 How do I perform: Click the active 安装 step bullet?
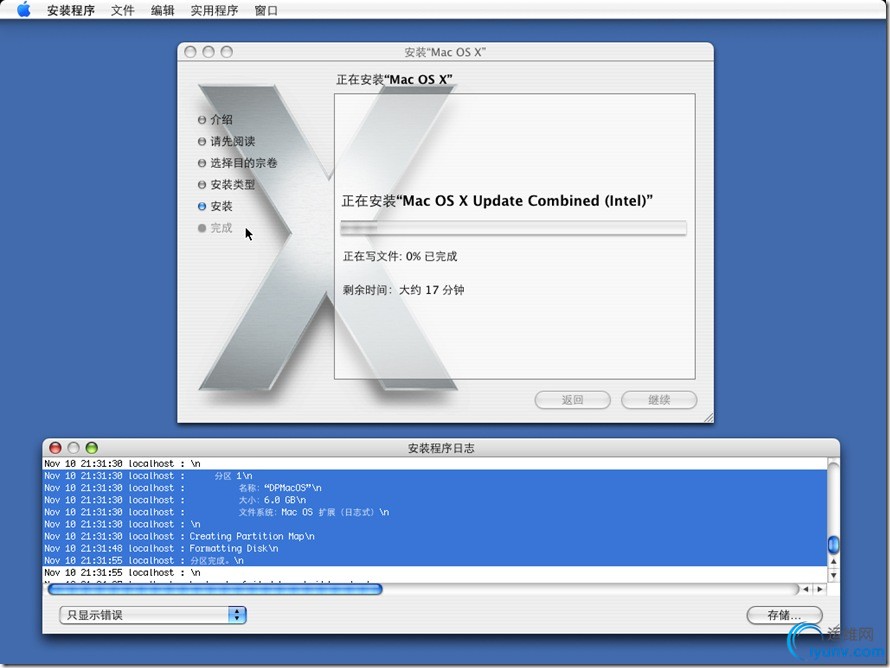pyautogui.click(x=202, y=207)
